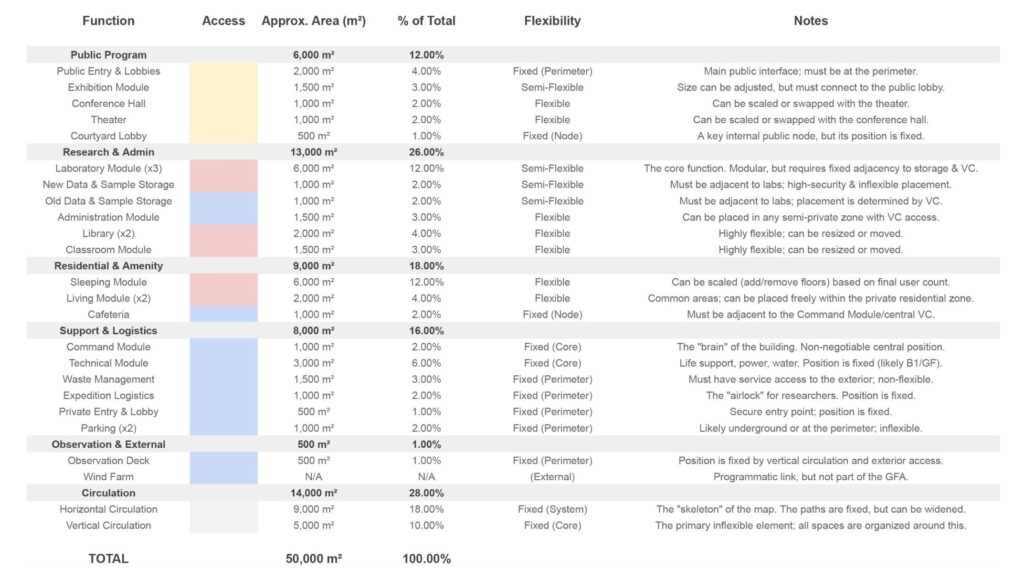
Task: Click the pink access swatch beside Laboratory Module
Action: pyautogui.click(x=223, y=169)
